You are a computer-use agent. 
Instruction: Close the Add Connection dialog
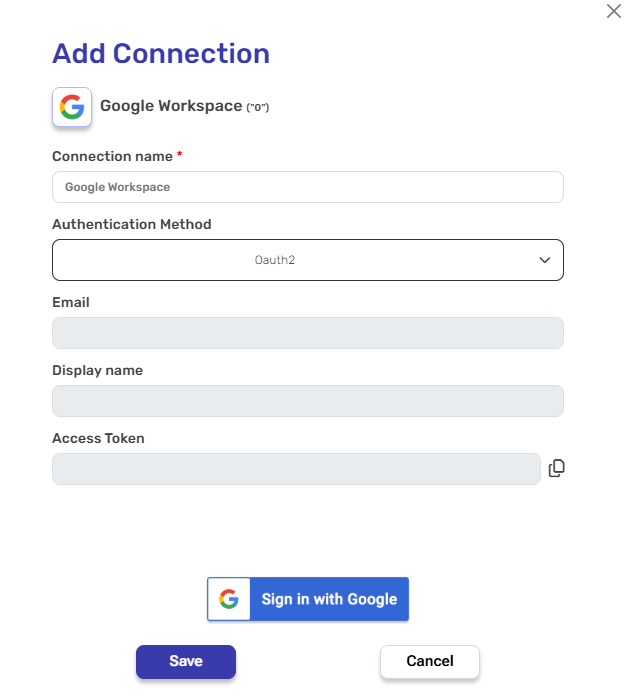[614, 12]
